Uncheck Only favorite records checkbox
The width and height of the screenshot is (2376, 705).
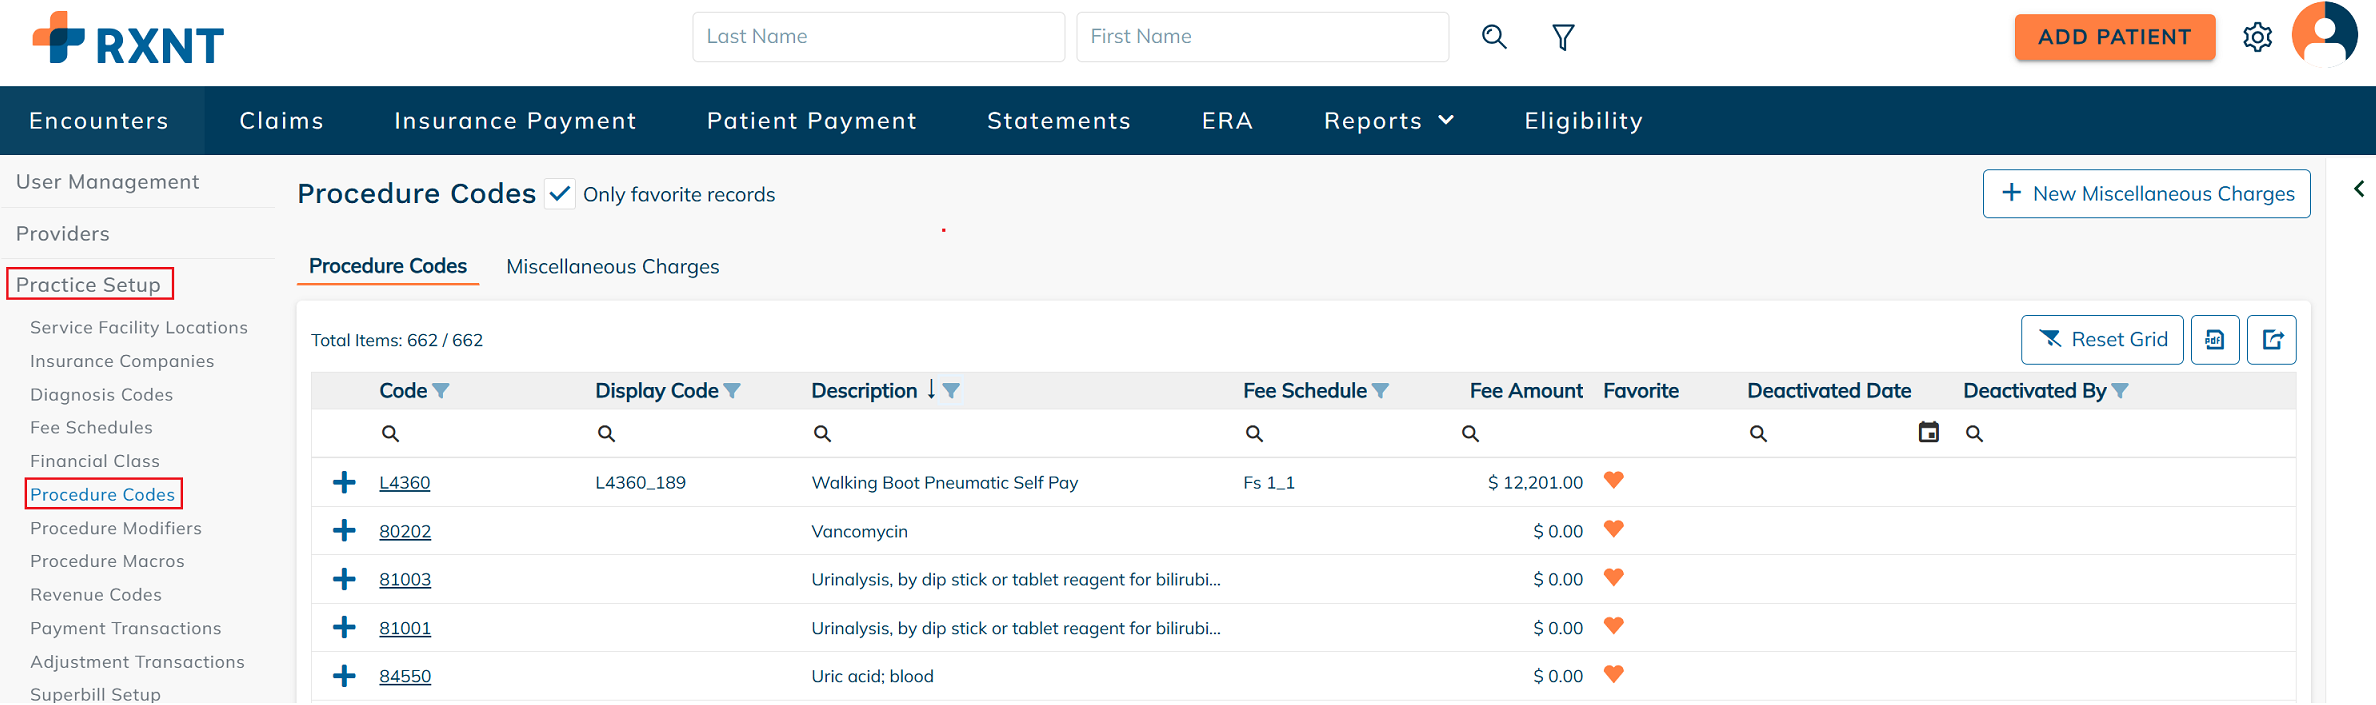coord(560,193)
